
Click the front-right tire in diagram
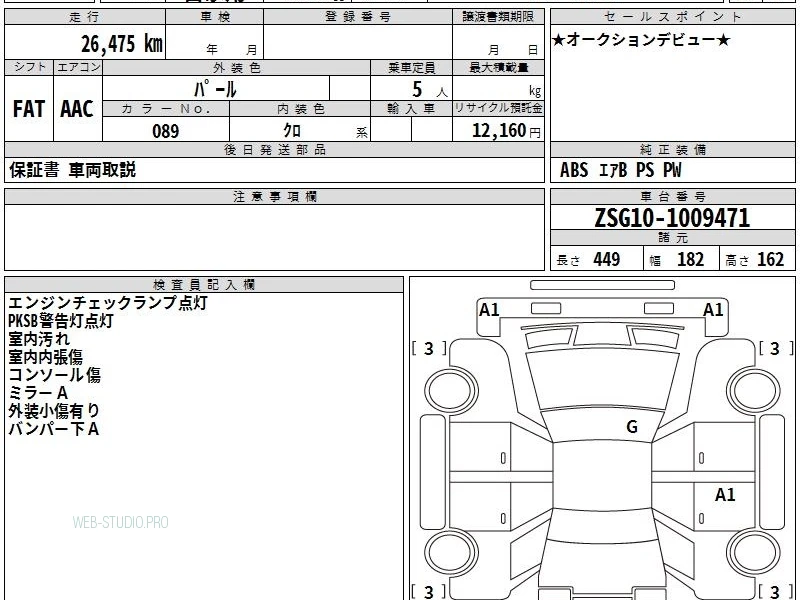(754, 390)
